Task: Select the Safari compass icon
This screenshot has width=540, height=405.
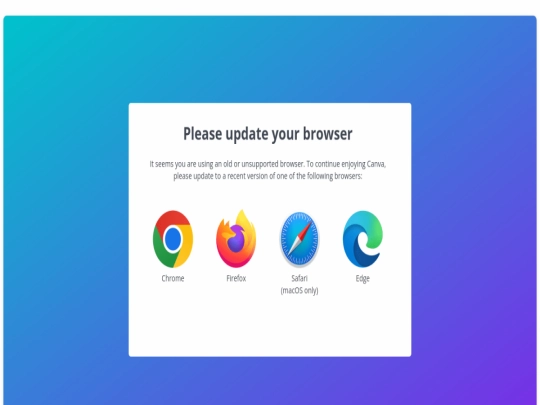Action: coord(299,239)
